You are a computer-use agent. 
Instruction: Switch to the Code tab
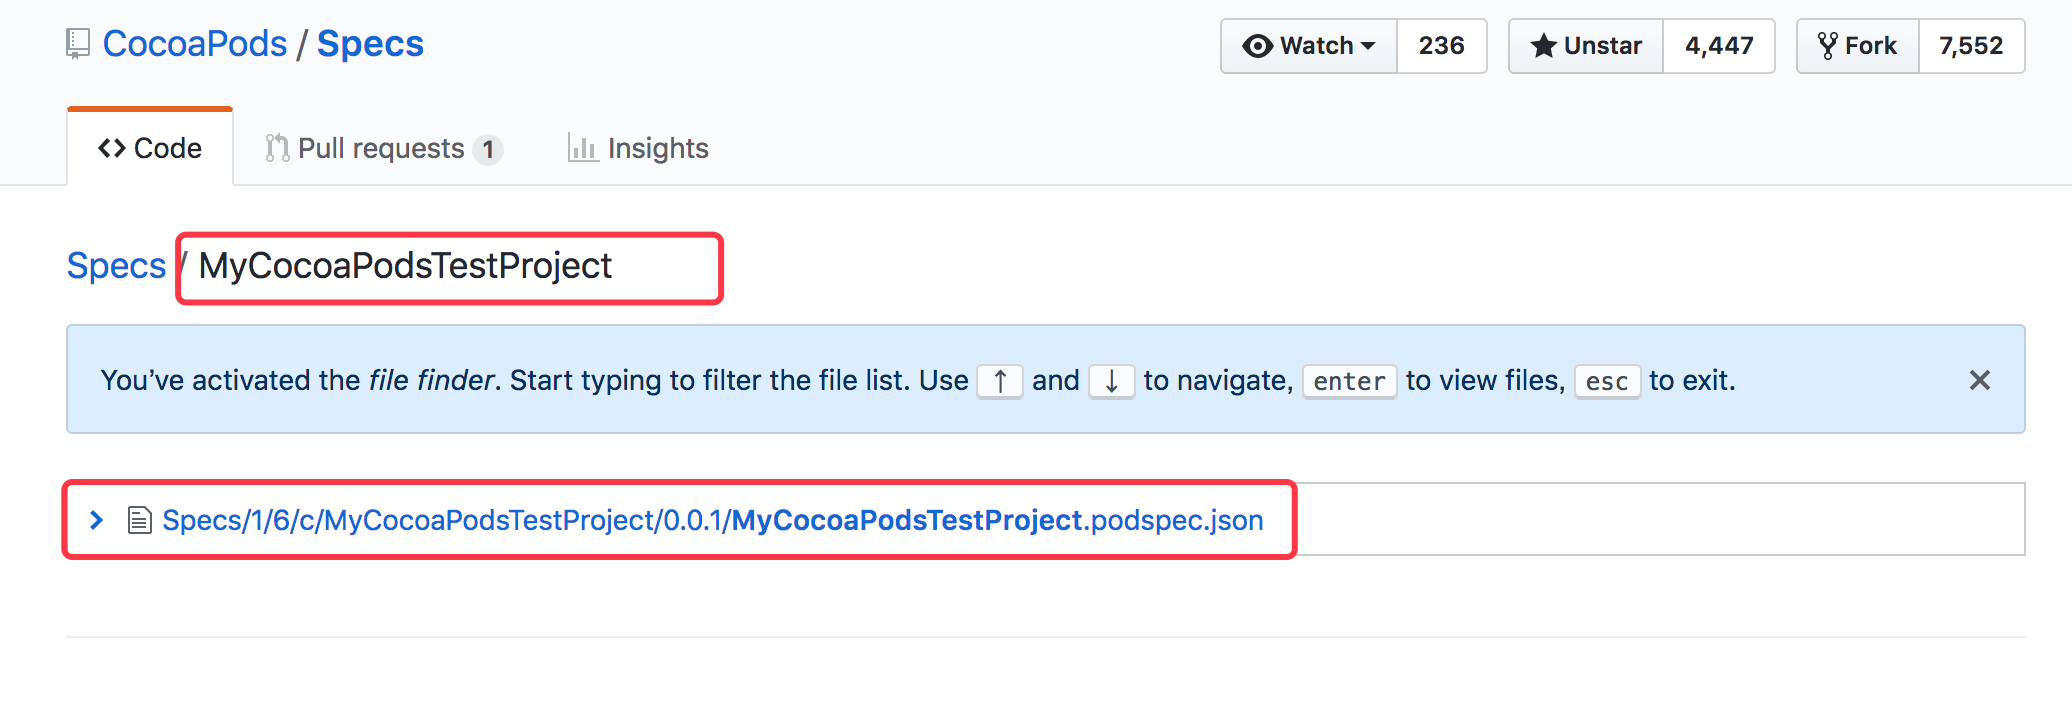pyautogui.click(x=150, y=148)
